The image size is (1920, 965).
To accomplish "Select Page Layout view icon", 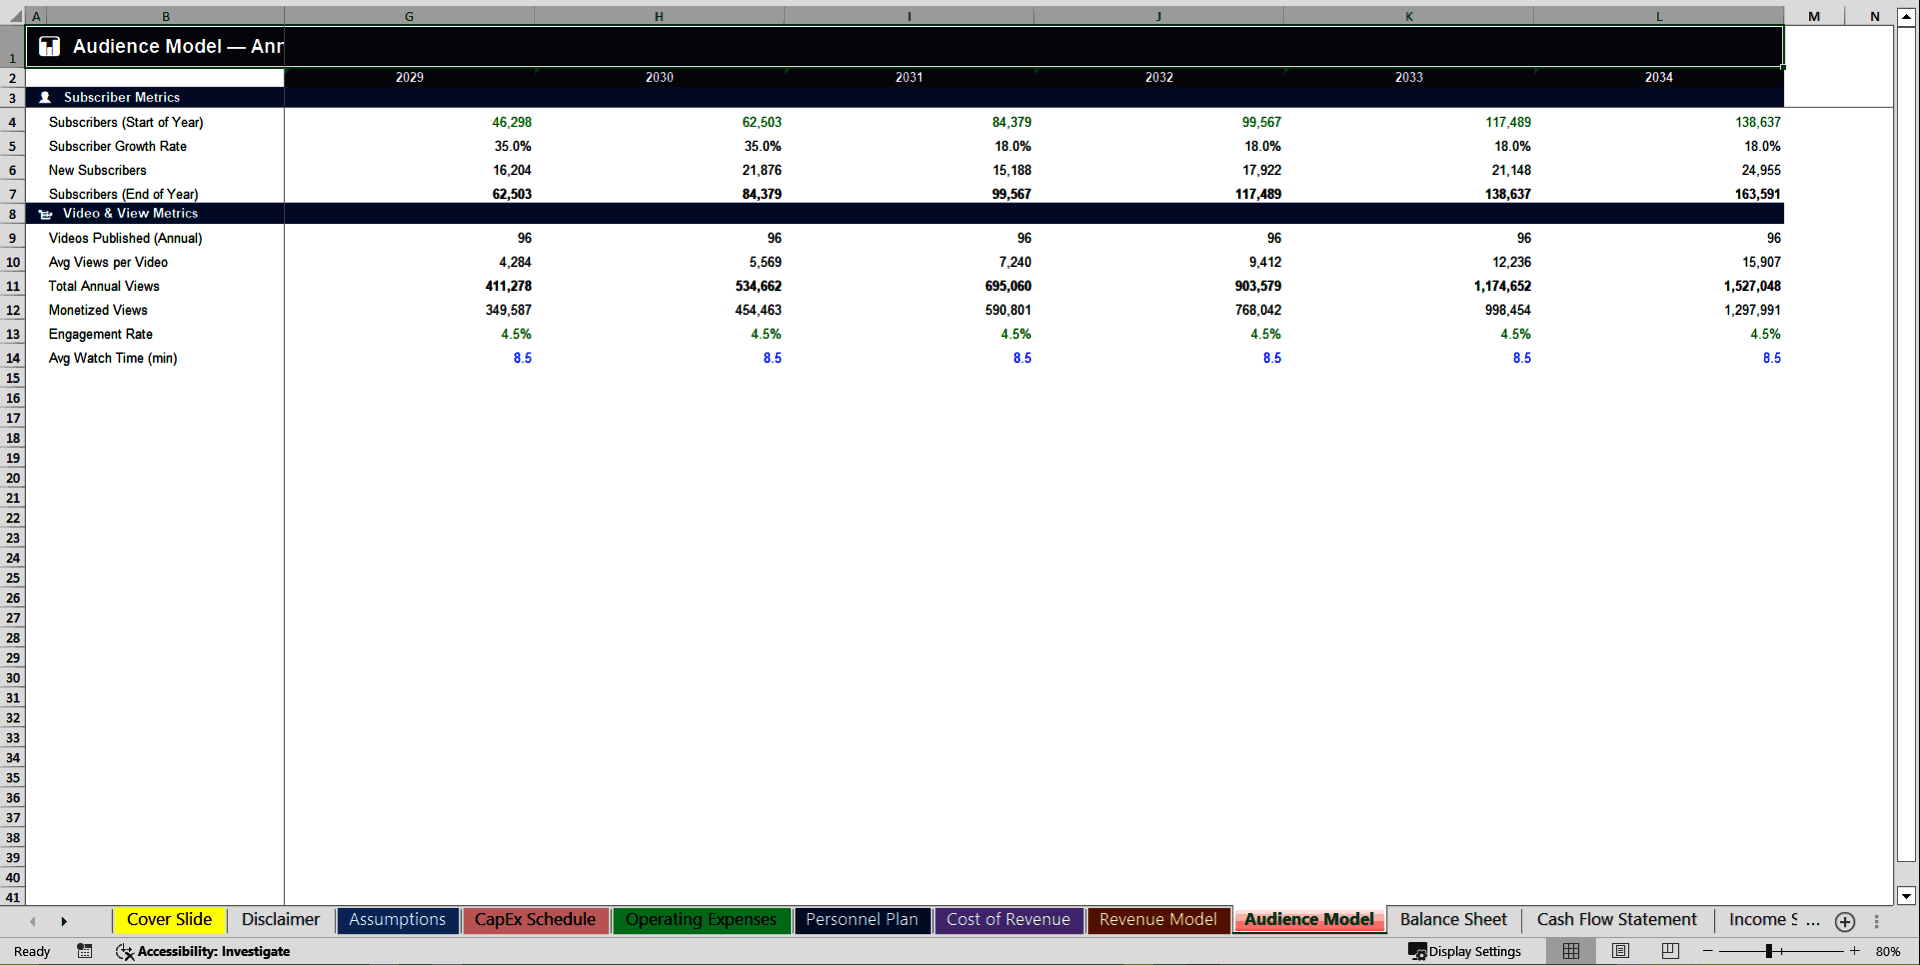I will pos(1619,951).
